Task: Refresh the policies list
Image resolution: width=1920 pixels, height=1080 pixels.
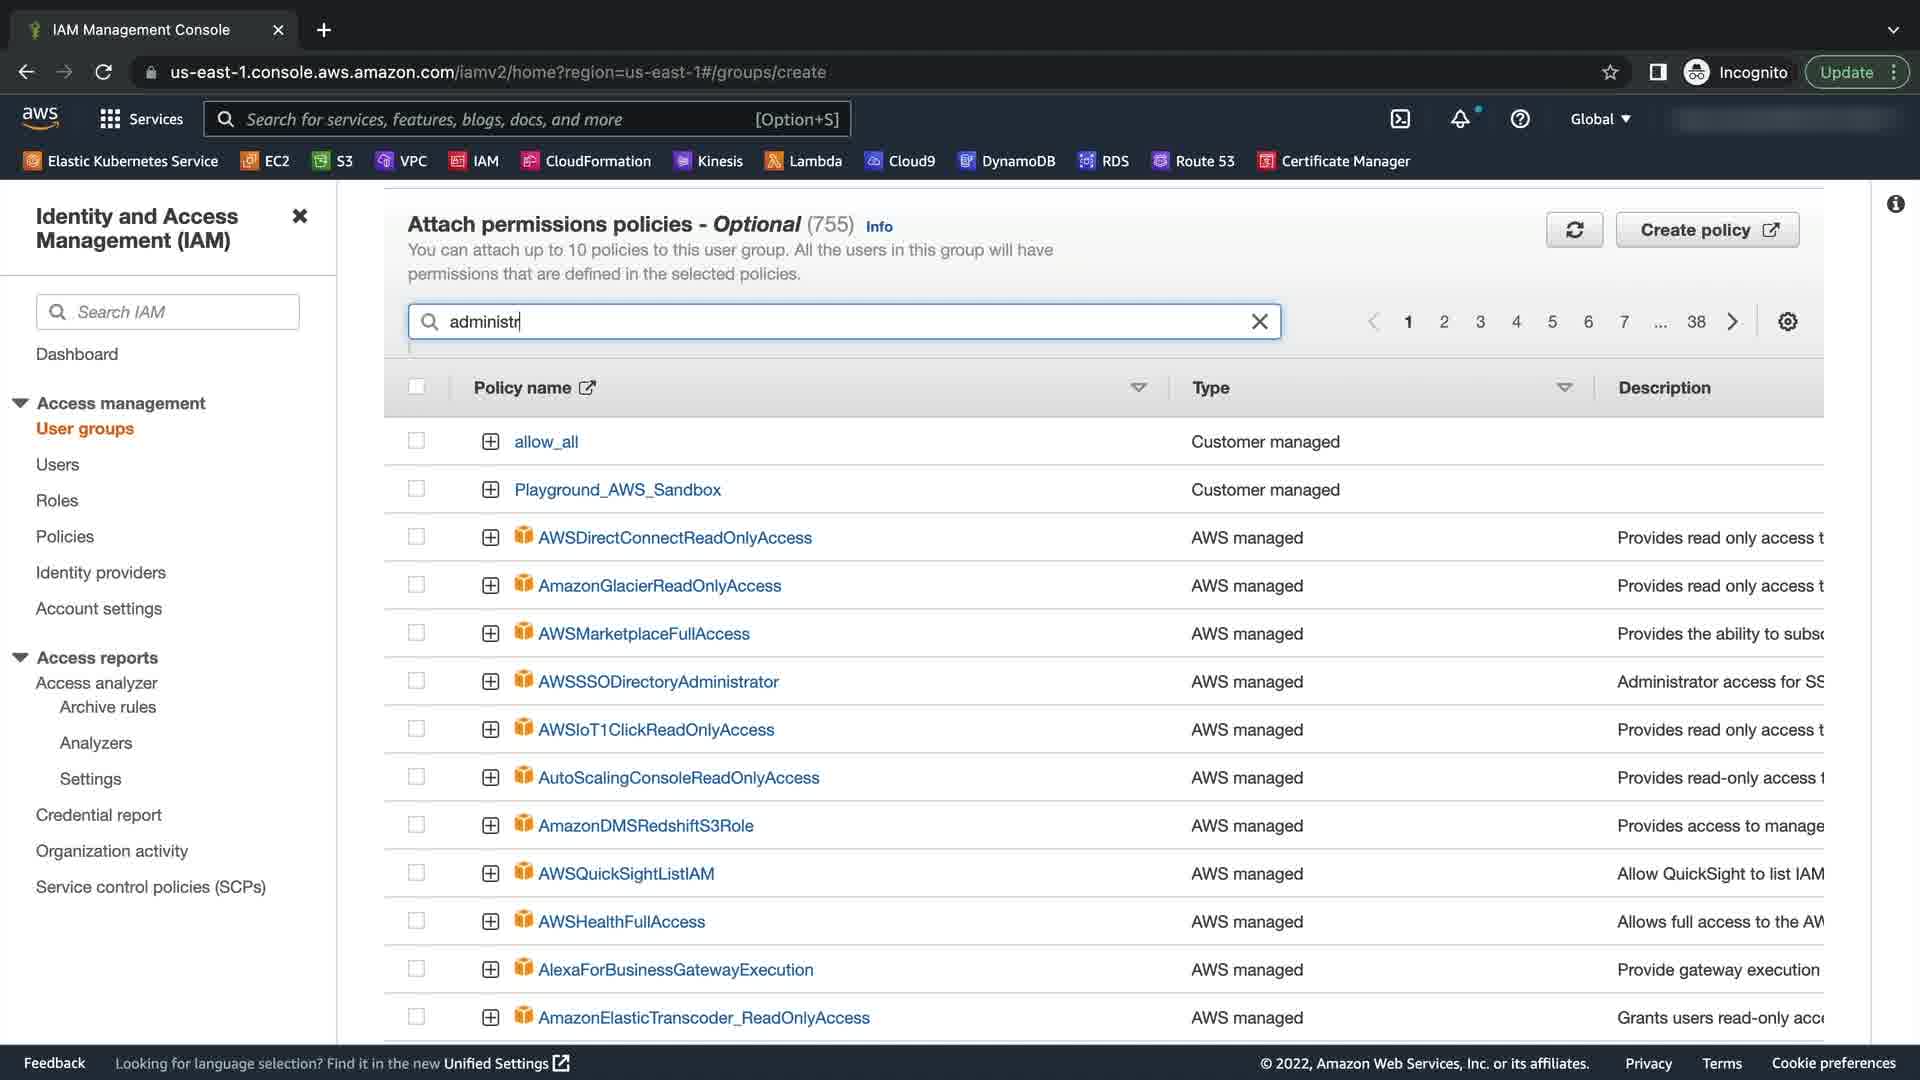Action: 1574,230
